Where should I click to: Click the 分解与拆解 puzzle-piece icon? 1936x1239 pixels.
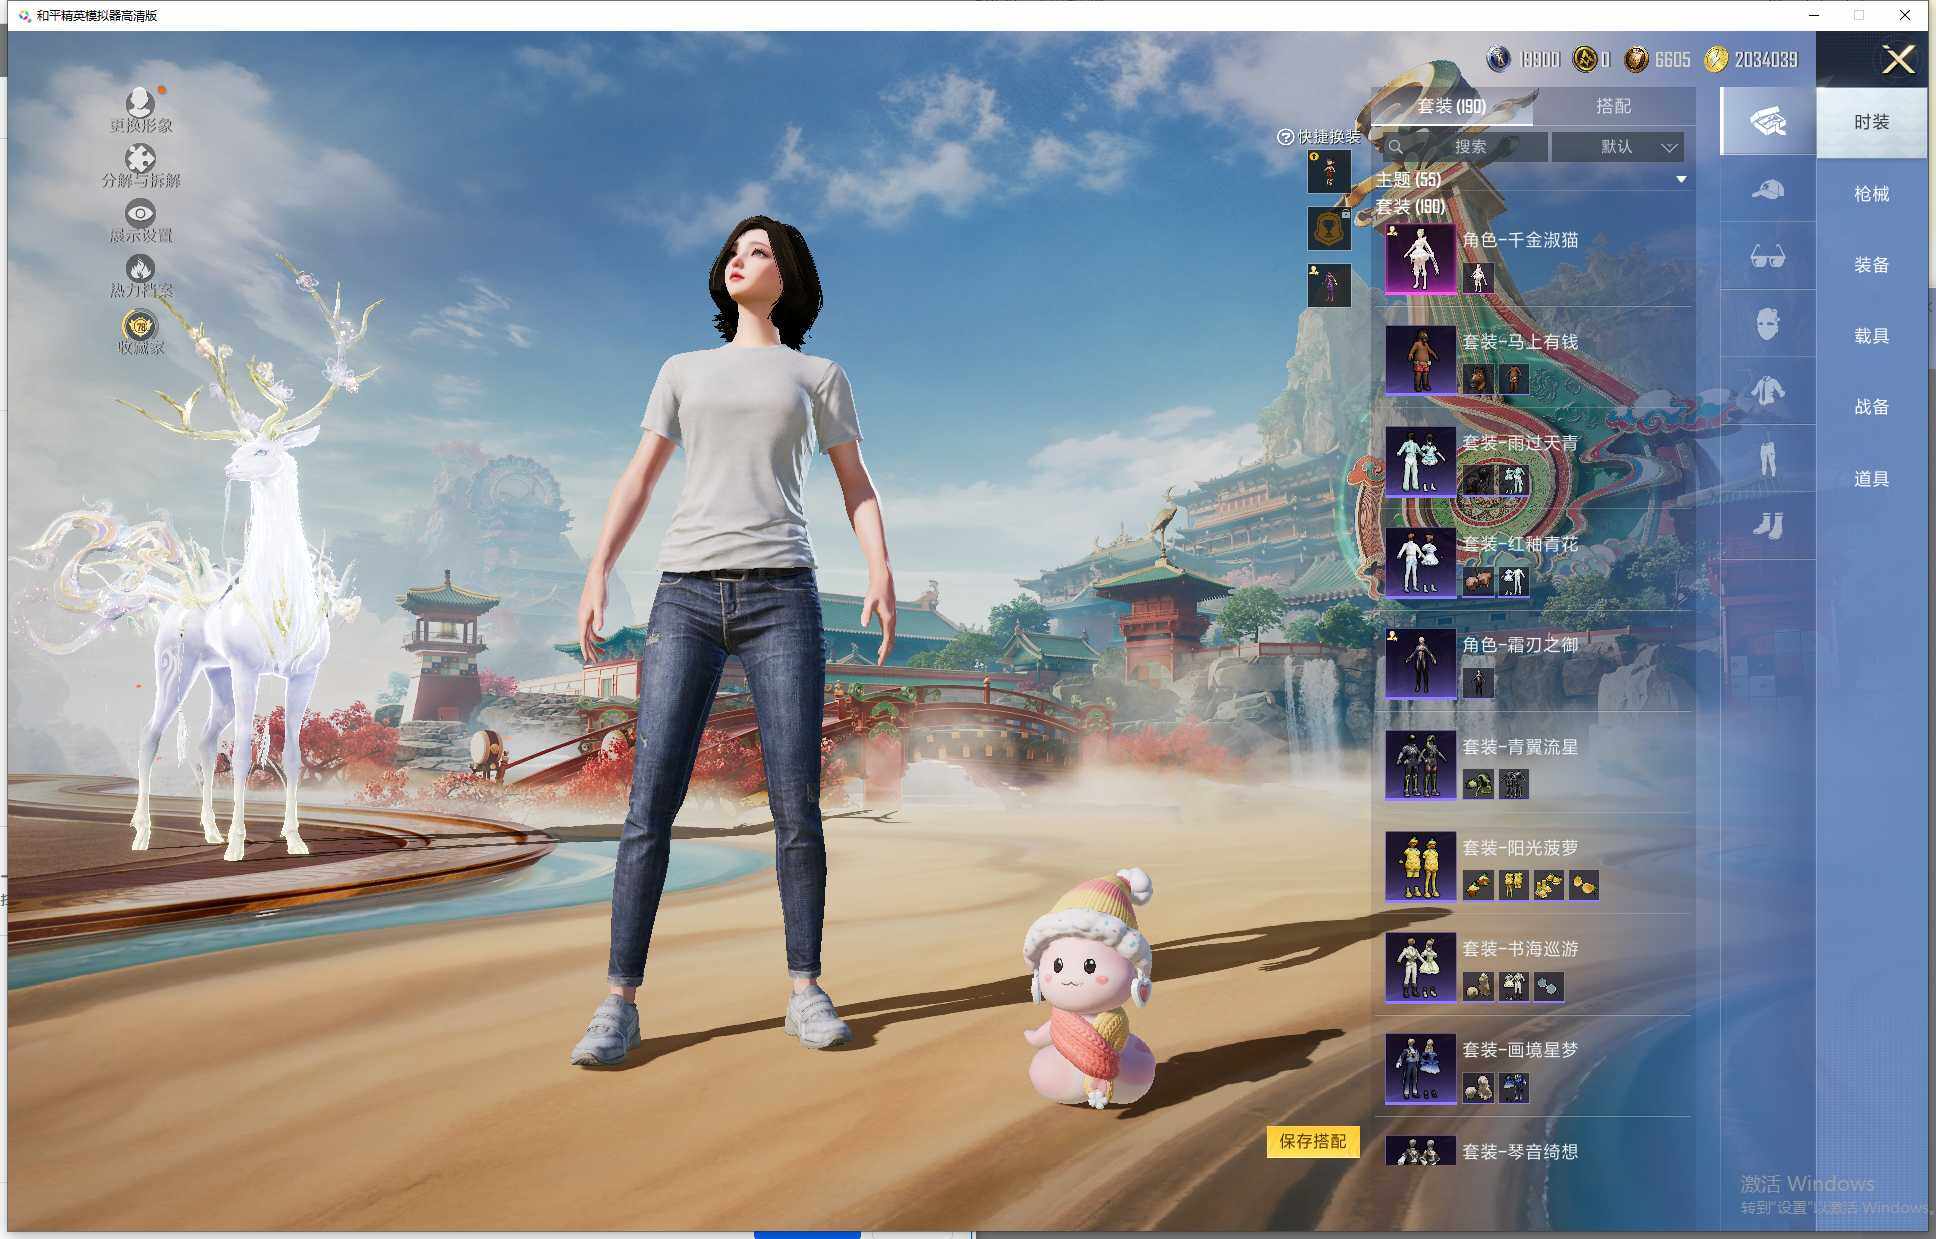(140, 158)
